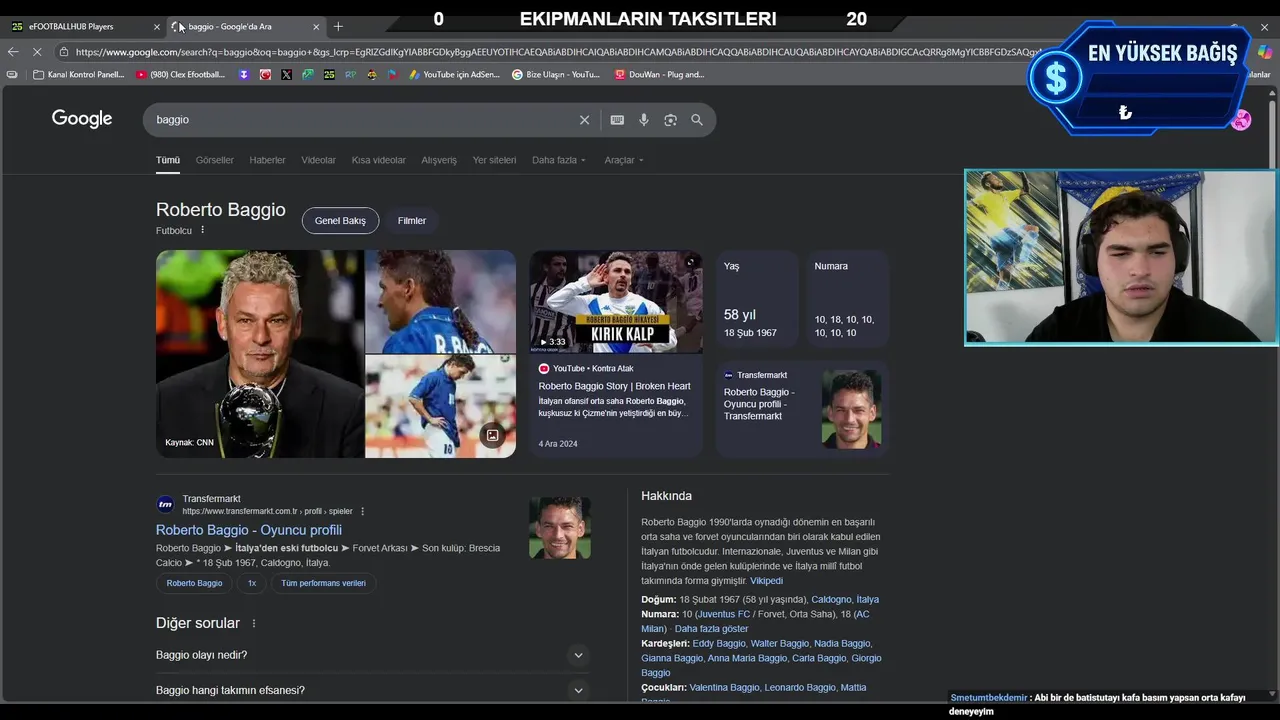Image resolution: width=1280 pixels, height=720 pixels.
Task: Open Baggio blue jersey ponytail photo
Action: [440, 301]
